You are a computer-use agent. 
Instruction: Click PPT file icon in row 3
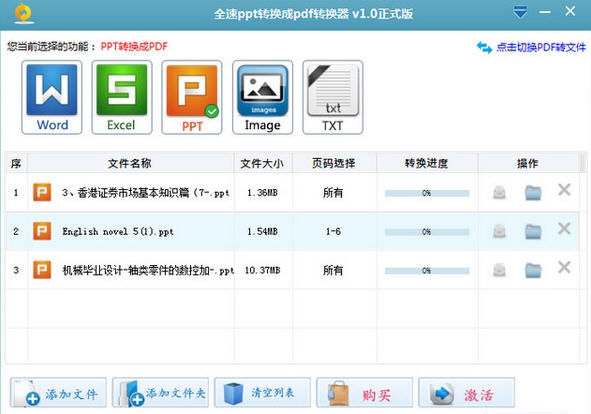42,270
